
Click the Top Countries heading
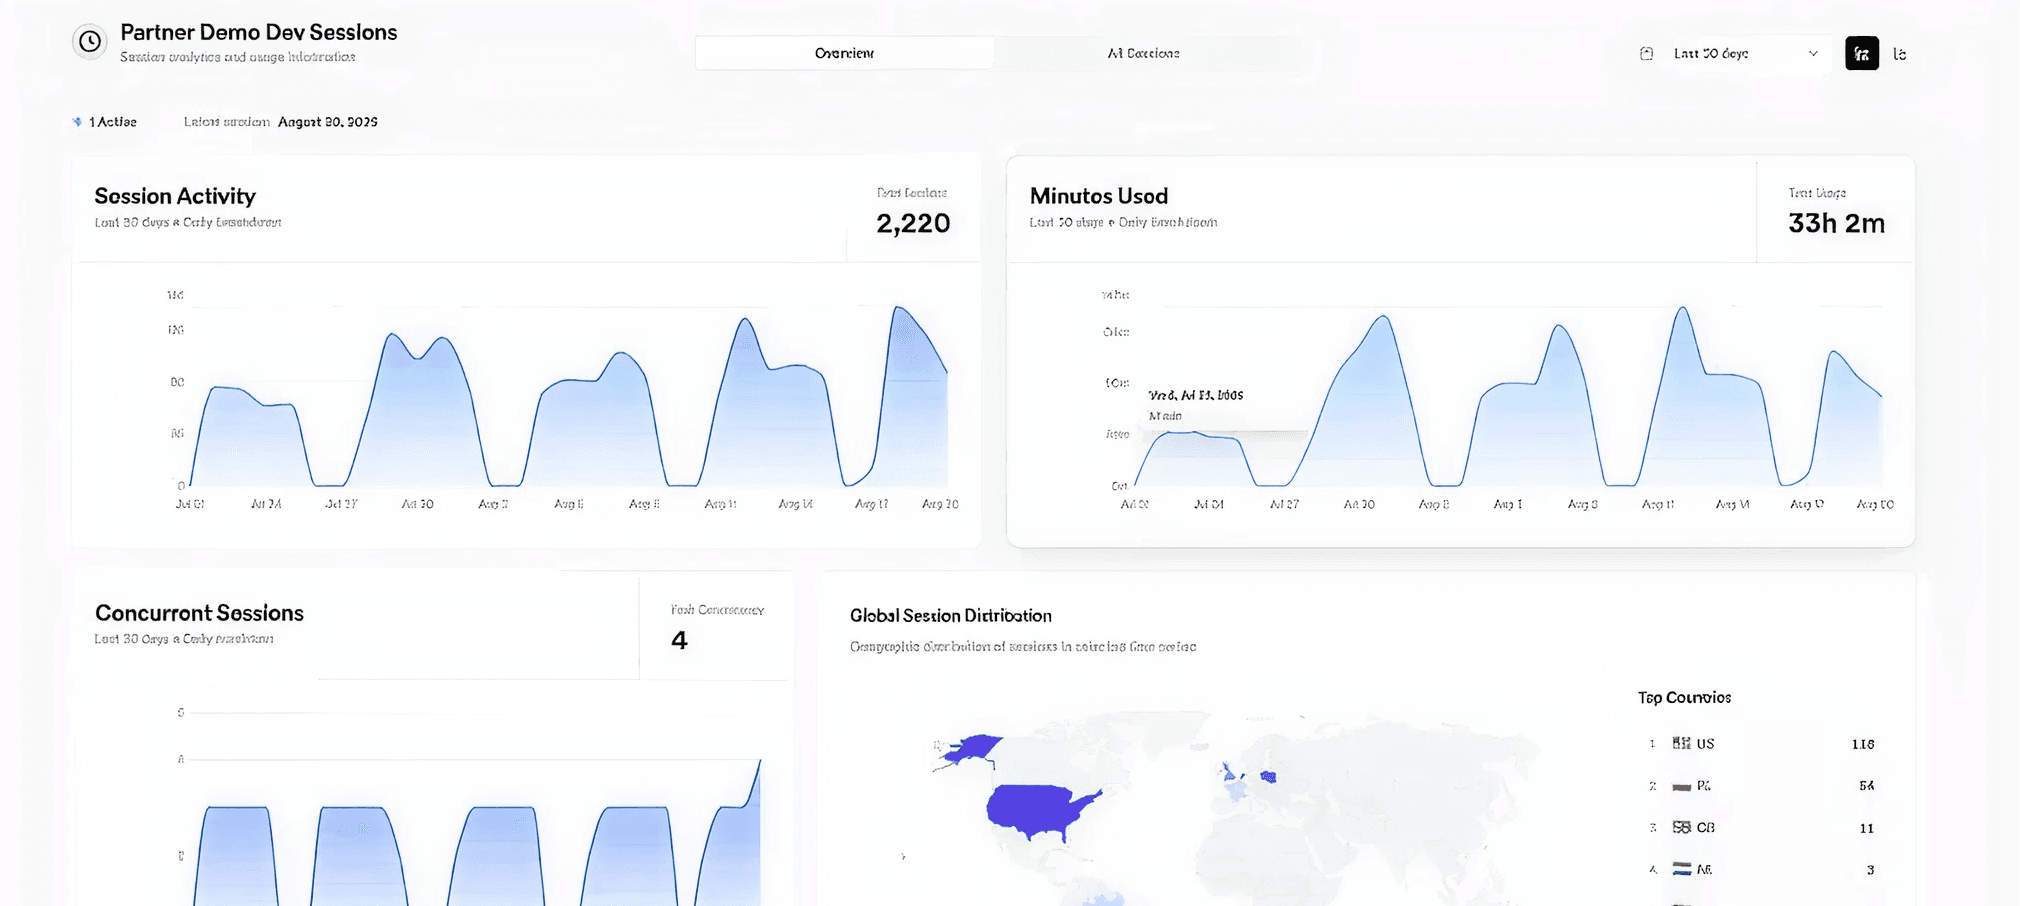click(1684, 698)
